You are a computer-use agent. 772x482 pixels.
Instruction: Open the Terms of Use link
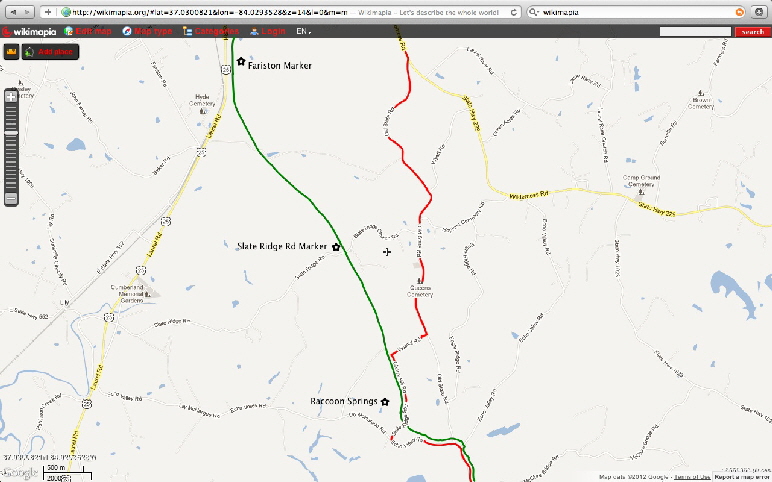(x=692, y=477)
